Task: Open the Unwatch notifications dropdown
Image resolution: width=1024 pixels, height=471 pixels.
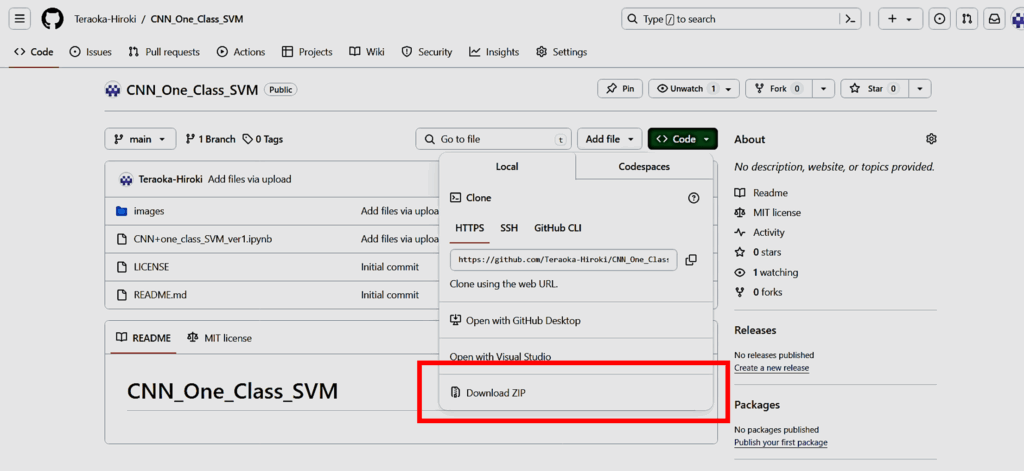Action: pyautogui.click(x=694, y=89)
